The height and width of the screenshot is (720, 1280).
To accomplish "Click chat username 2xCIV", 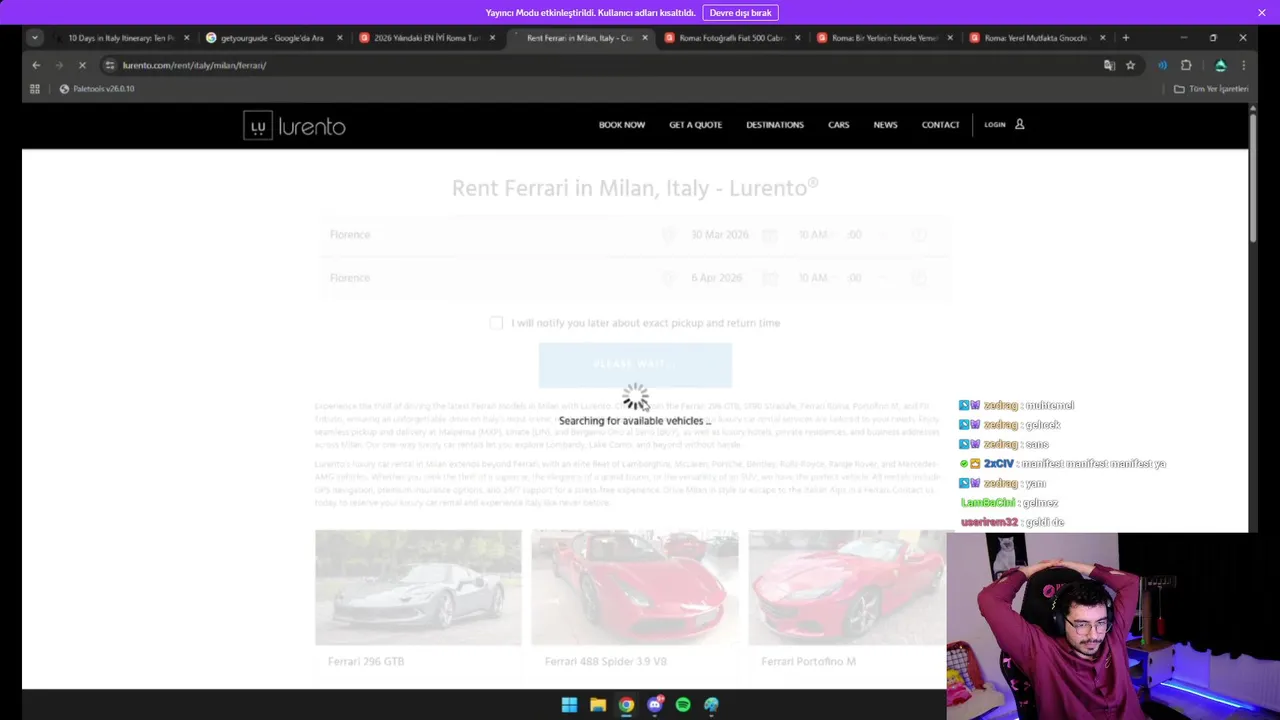I will (x=999, y=464).
